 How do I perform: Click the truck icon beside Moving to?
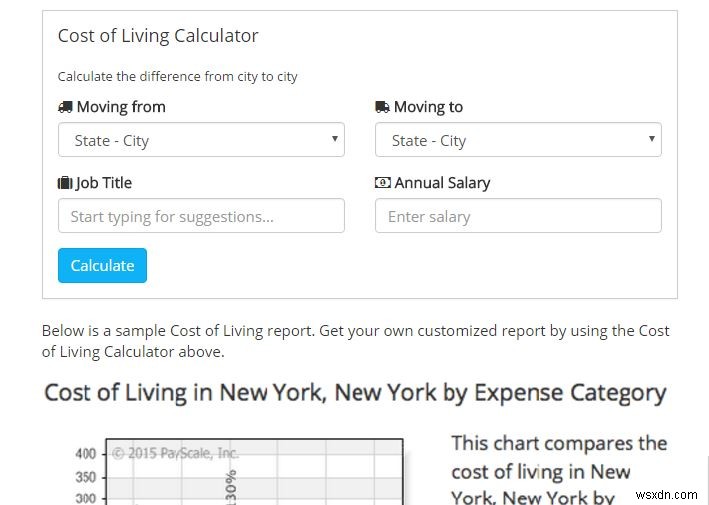point(382,107)
